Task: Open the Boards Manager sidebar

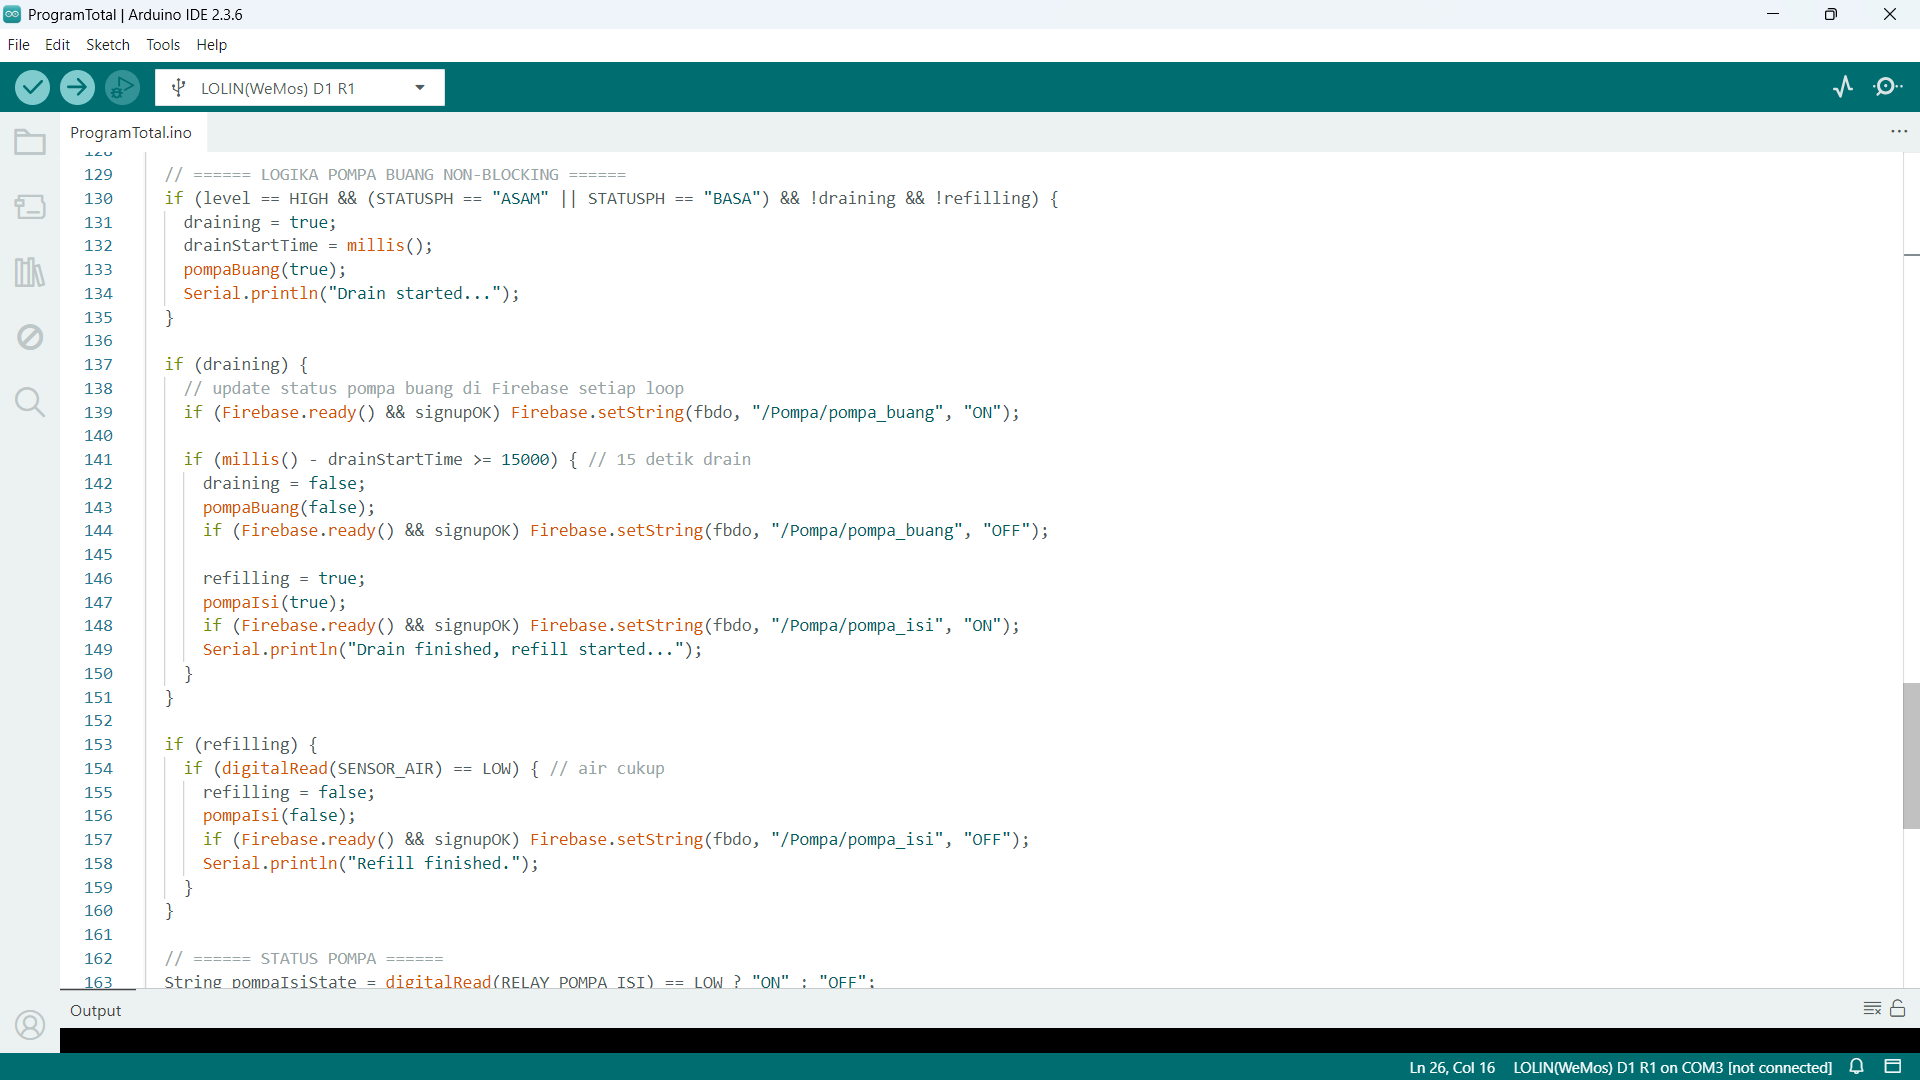Action: (30, 207)
